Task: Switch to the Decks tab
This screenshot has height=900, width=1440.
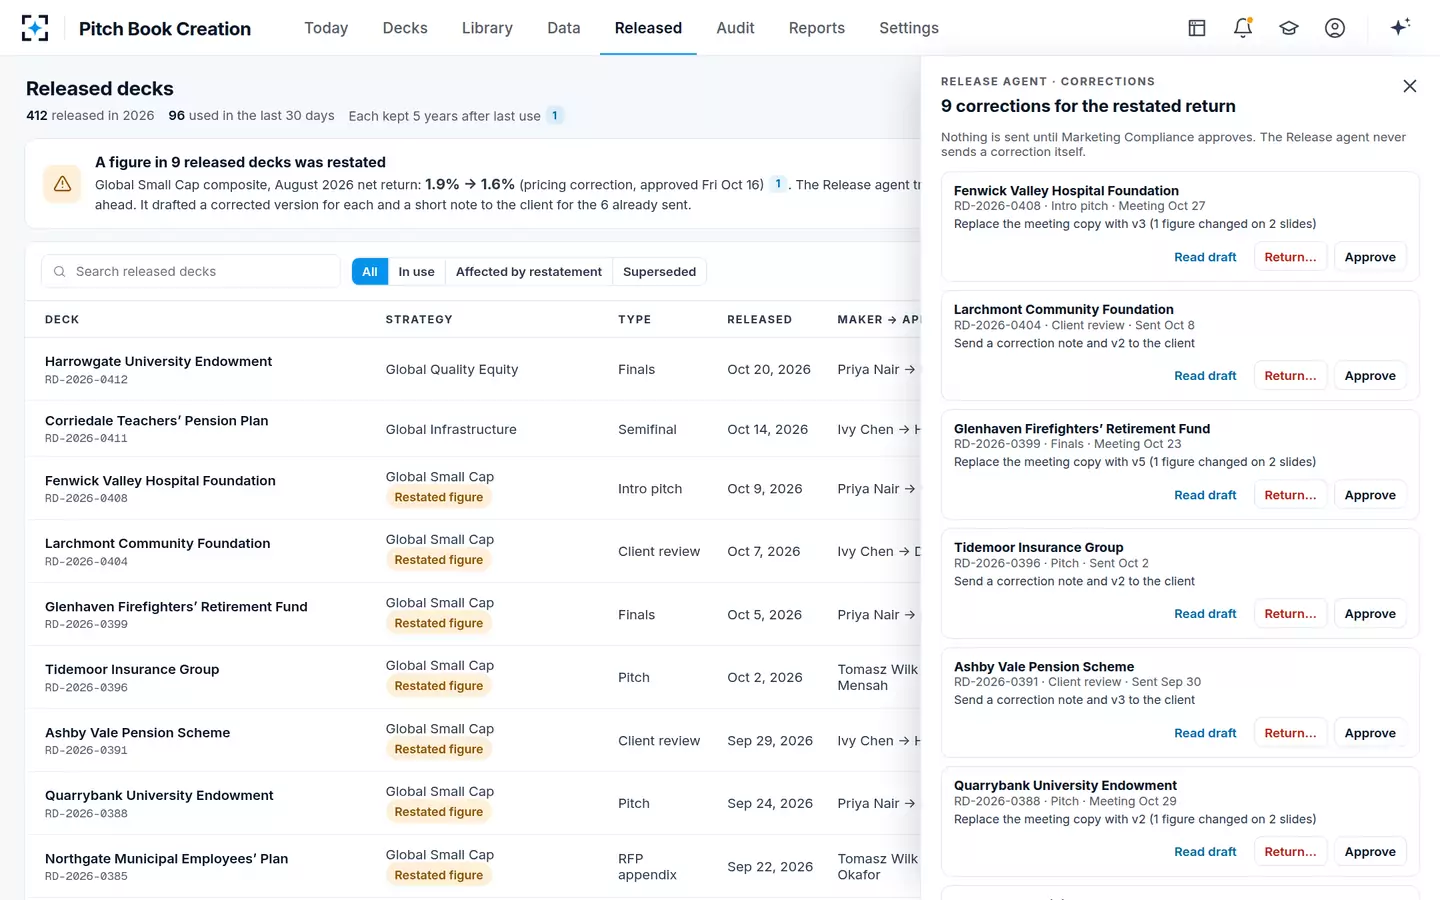Action: click(x=405, y=28)
